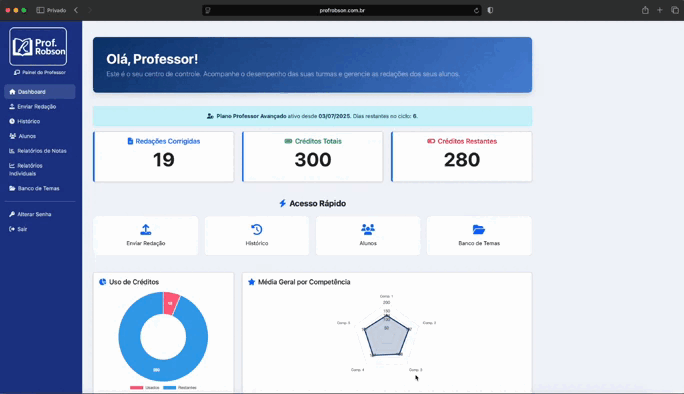Viewport: 684px width, 394px height.
Task: Click the chart icon beside Relatórios de Notas
Action: point(12,151)
